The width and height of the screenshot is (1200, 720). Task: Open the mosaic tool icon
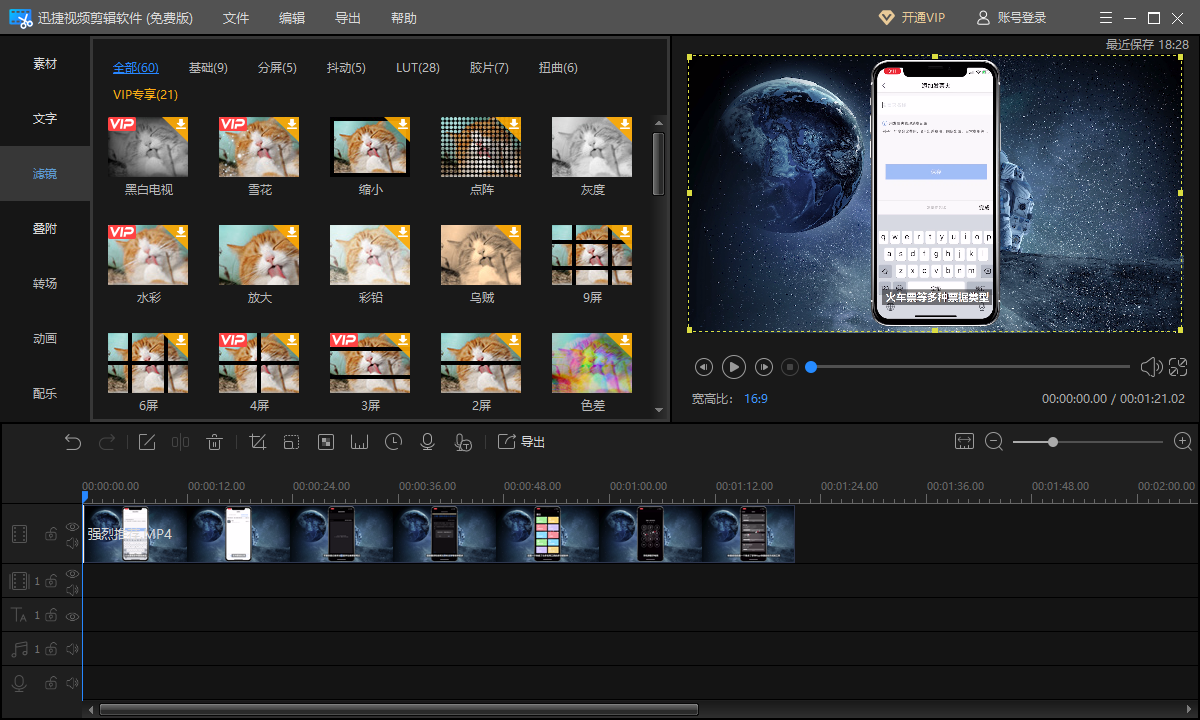325,442
